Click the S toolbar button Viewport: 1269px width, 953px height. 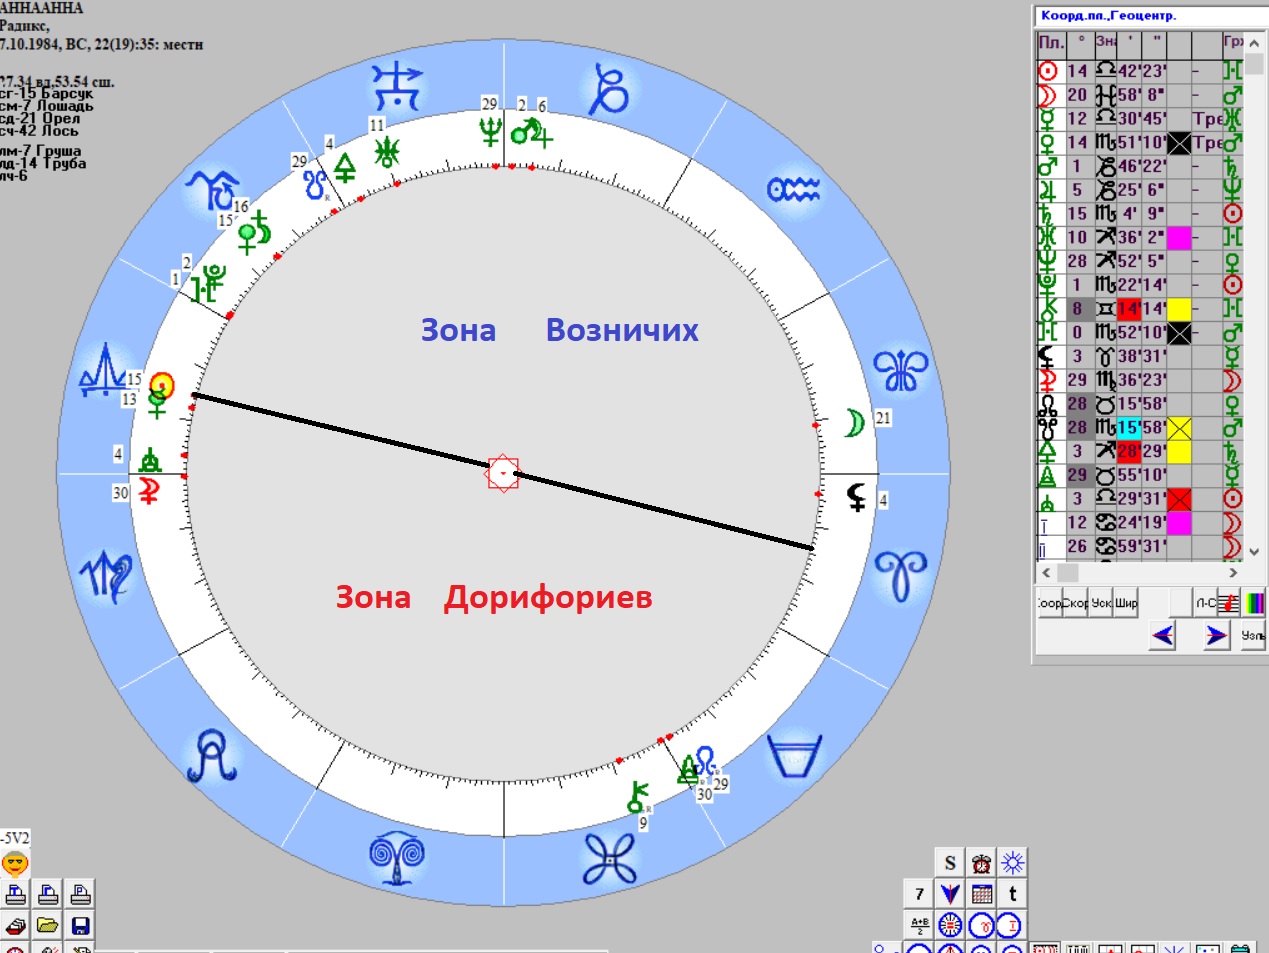950,863
